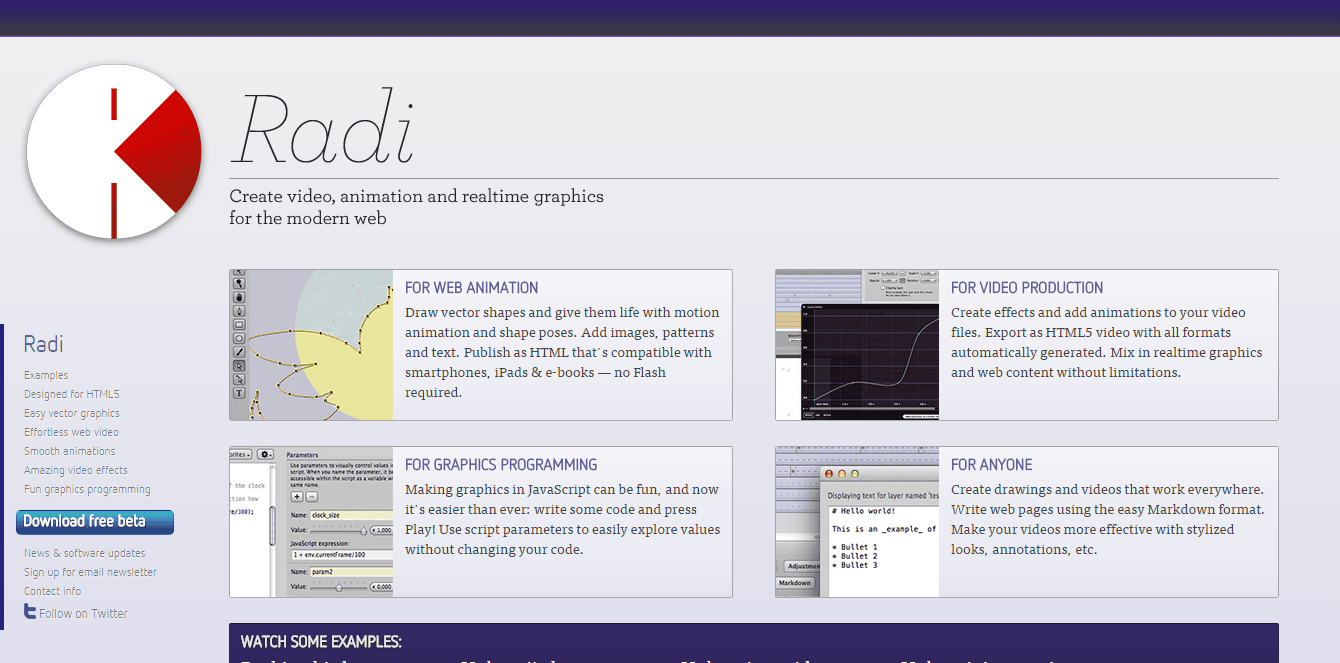Click the '# Hello world!' text in the For Anyone thumbnail
Screen dimensions: 1340x663
pyautogui.click(x=863, y=511)
